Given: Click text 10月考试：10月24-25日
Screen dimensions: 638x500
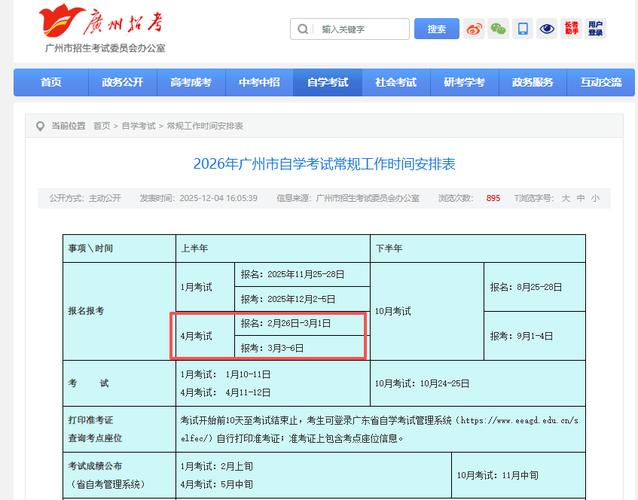Looking at the screenshot, I should 422,384.
